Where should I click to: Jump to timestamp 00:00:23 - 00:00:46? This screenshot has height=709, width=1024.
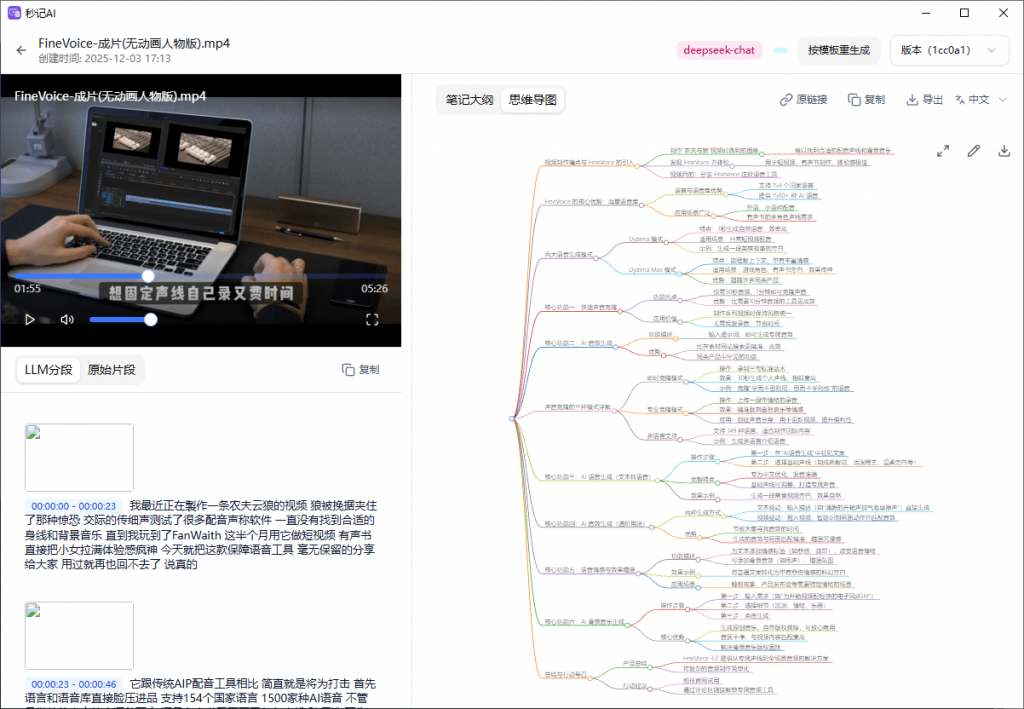74,685
